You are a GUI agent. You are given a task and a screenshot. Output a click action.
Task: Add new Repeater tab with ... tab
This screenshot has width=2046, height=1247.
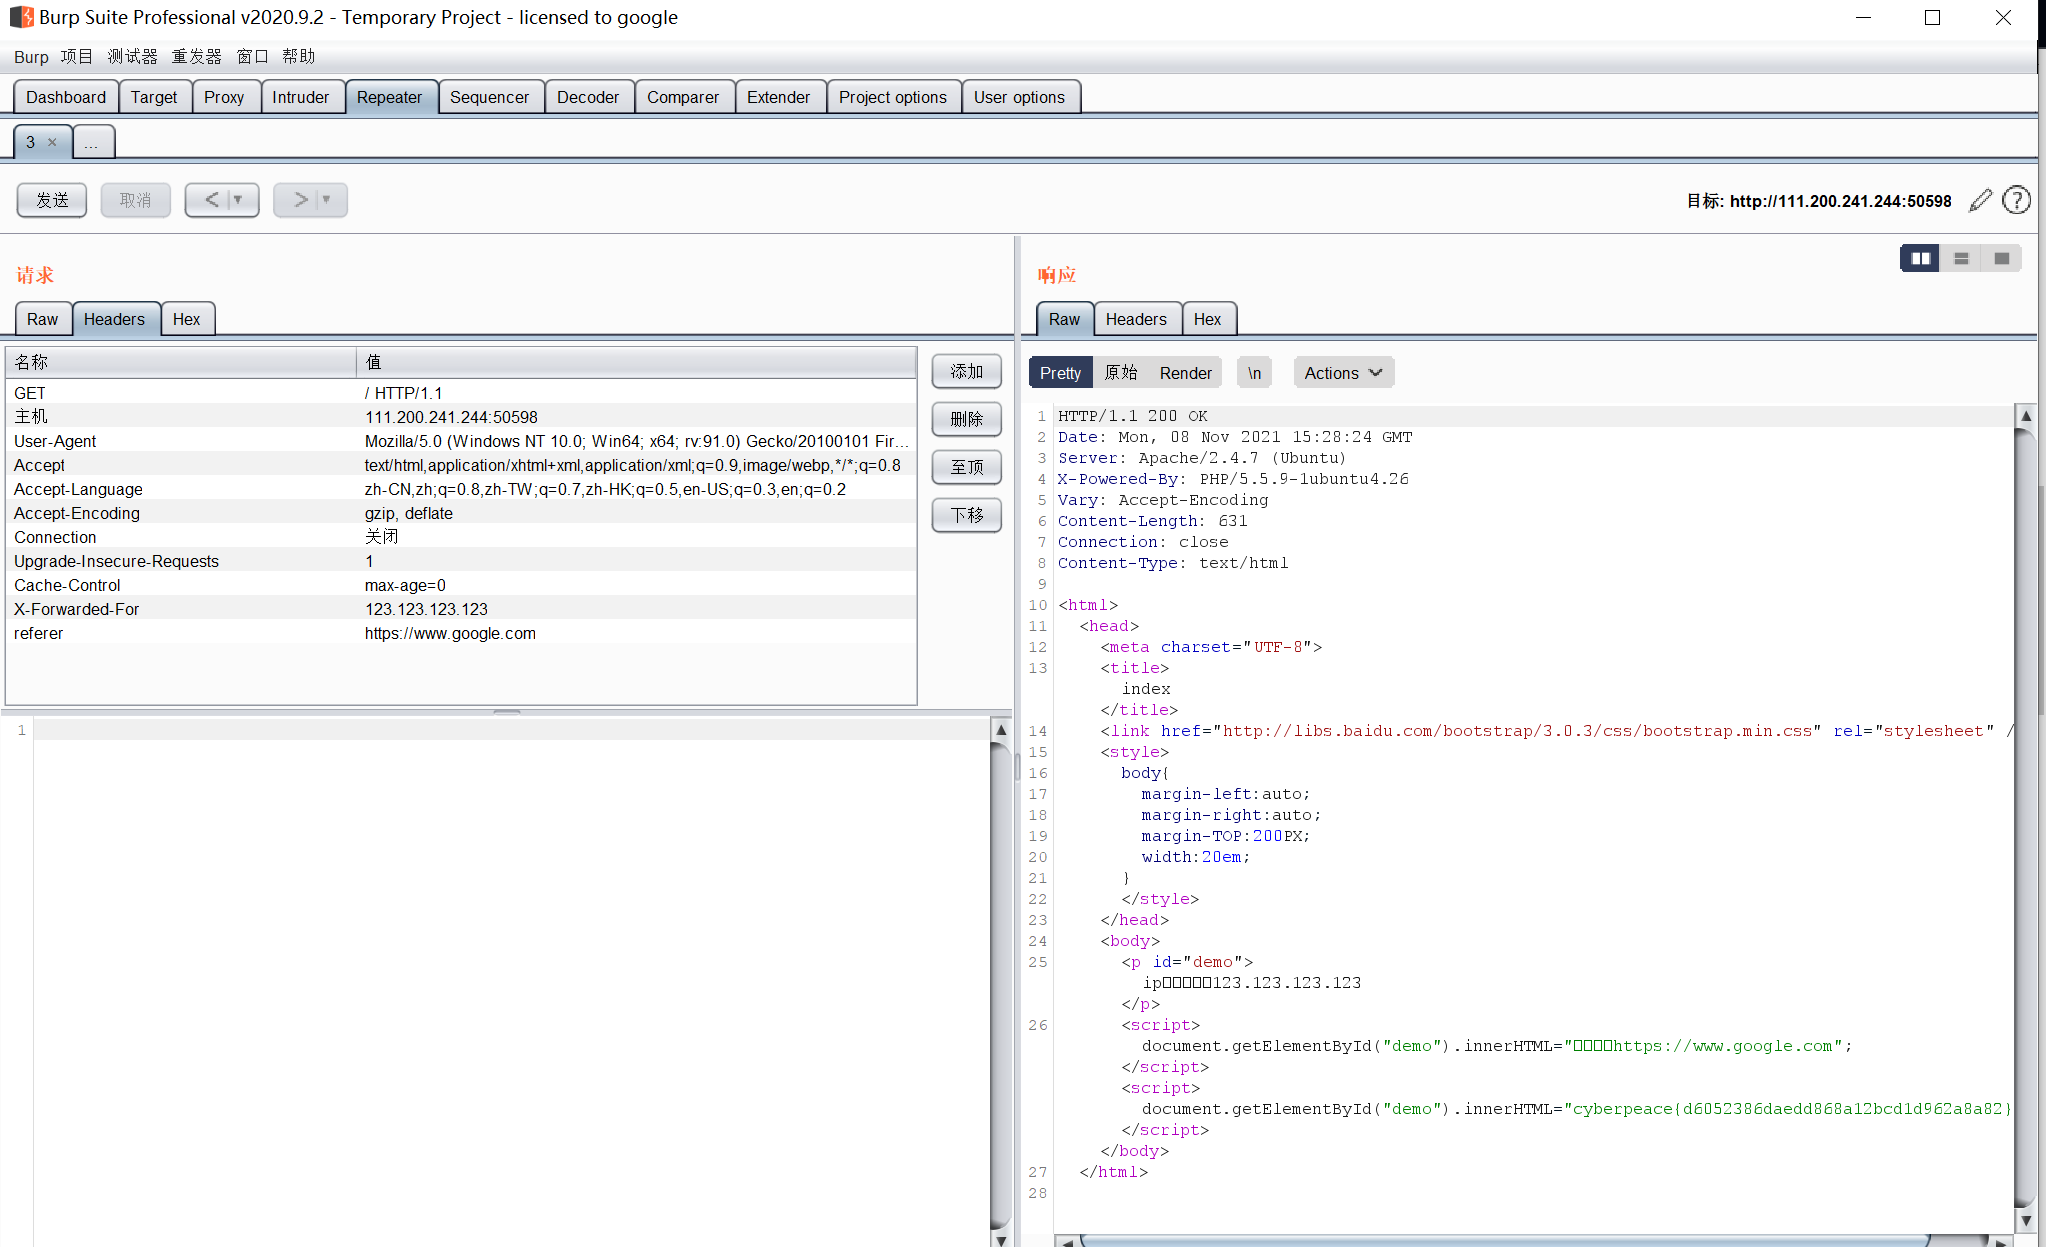click(x=92, y=142)
